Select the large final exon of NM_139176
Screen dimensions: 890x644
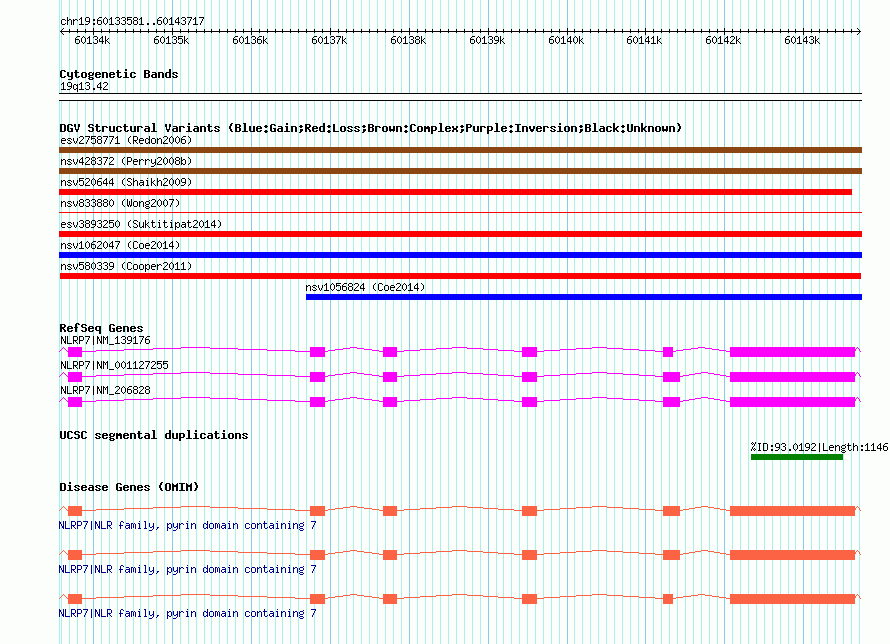point(792,352)
